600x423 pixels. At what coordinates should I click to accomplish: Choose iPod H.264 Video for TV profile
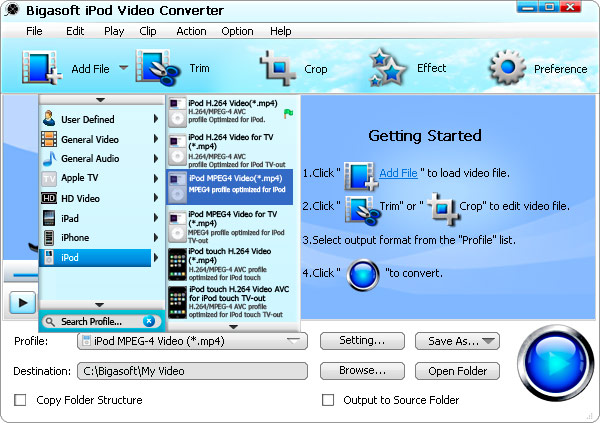click(x=231, y=150)
